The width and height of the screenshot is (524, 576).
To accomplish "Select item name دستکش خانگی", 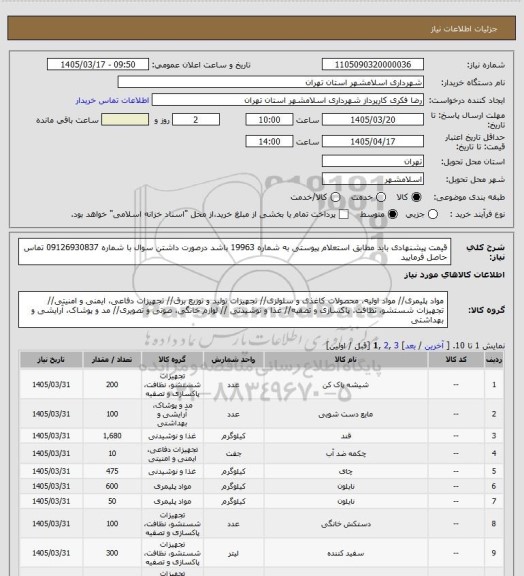I will point(346,523).
